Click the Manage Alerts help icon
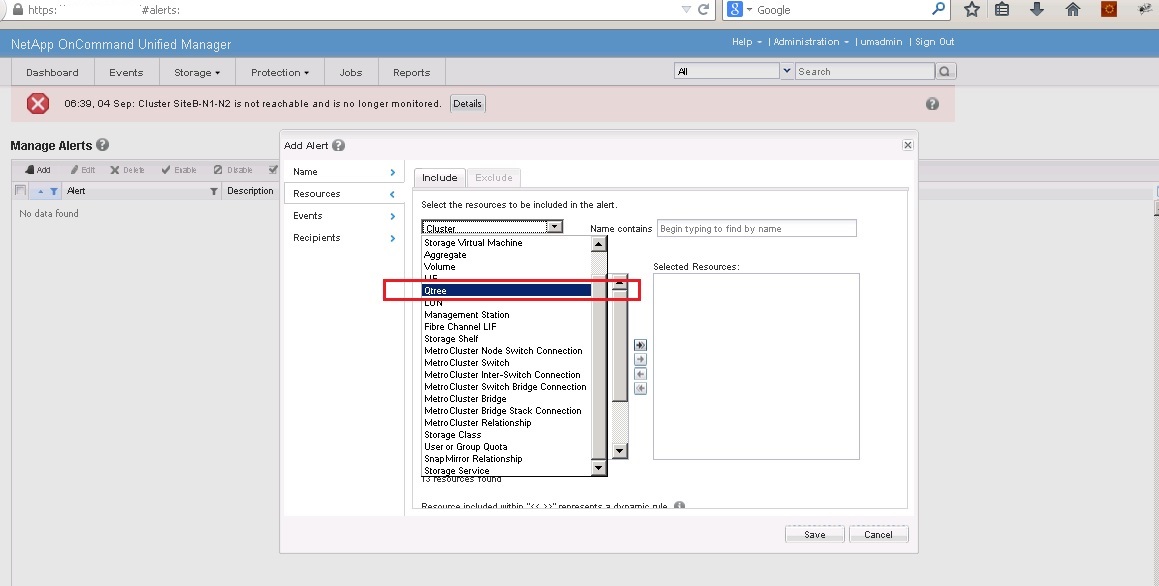Viewport: 1159px width, 586px height. click(102, 146)
